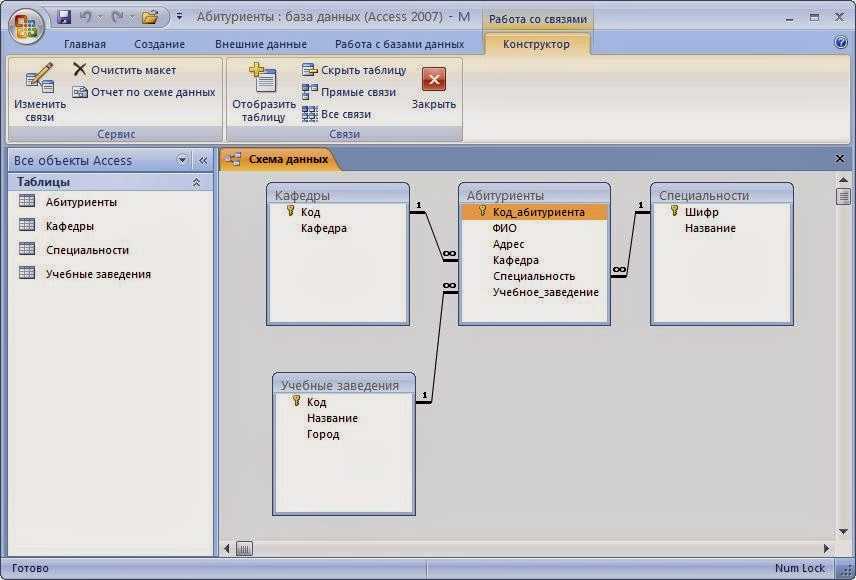Select Кафедры table in navigation pane
Screen dimensions: 856x580
(x=69, y=226)
